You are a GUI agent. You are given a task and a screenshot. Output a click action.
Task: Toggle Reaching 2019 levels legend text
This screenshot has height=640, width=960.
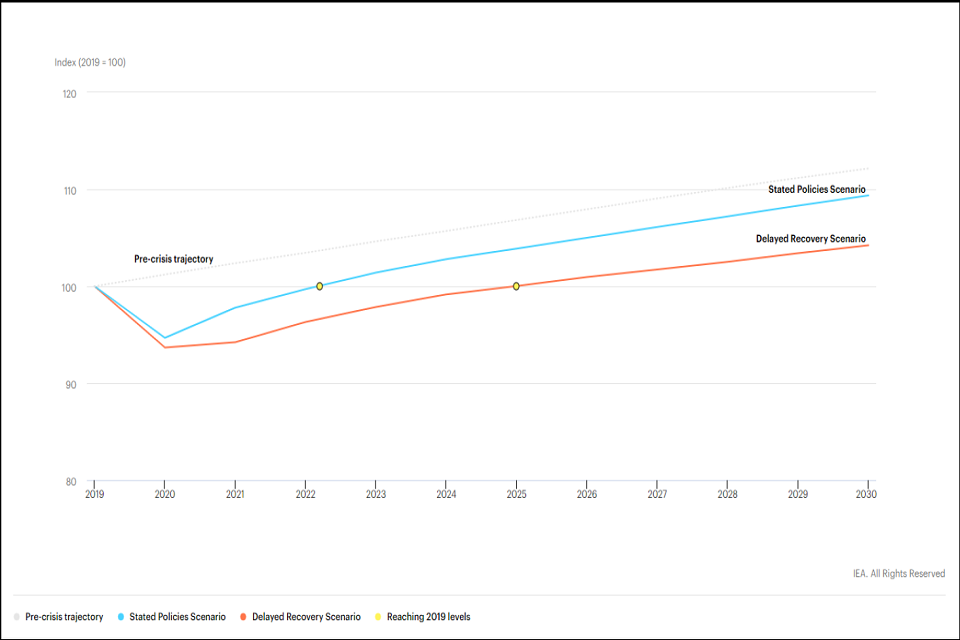coord(428,617)
